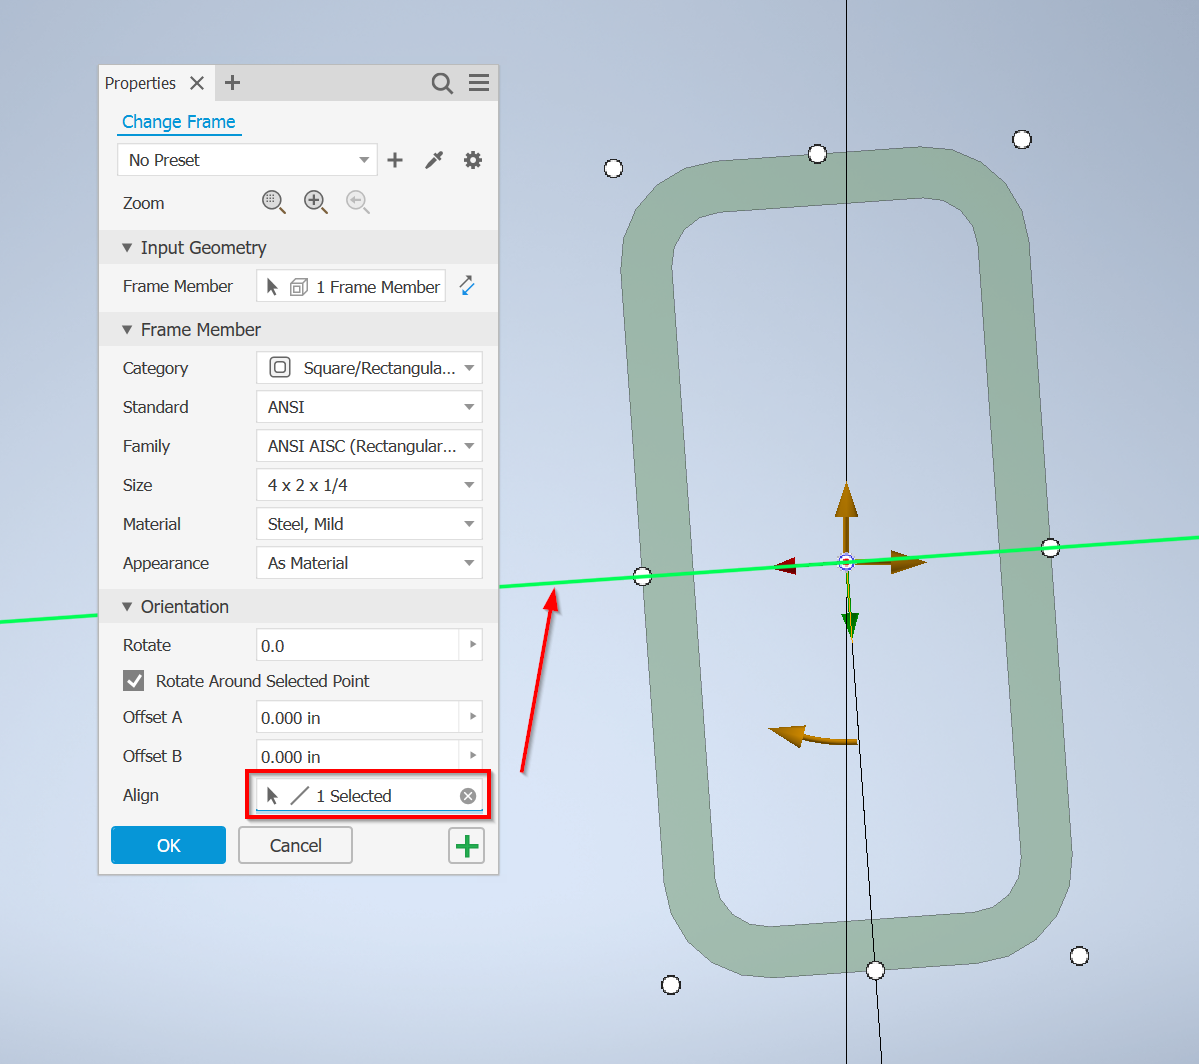
Task: Click the Zoom in magnifier icon
Action: [315, 202]
